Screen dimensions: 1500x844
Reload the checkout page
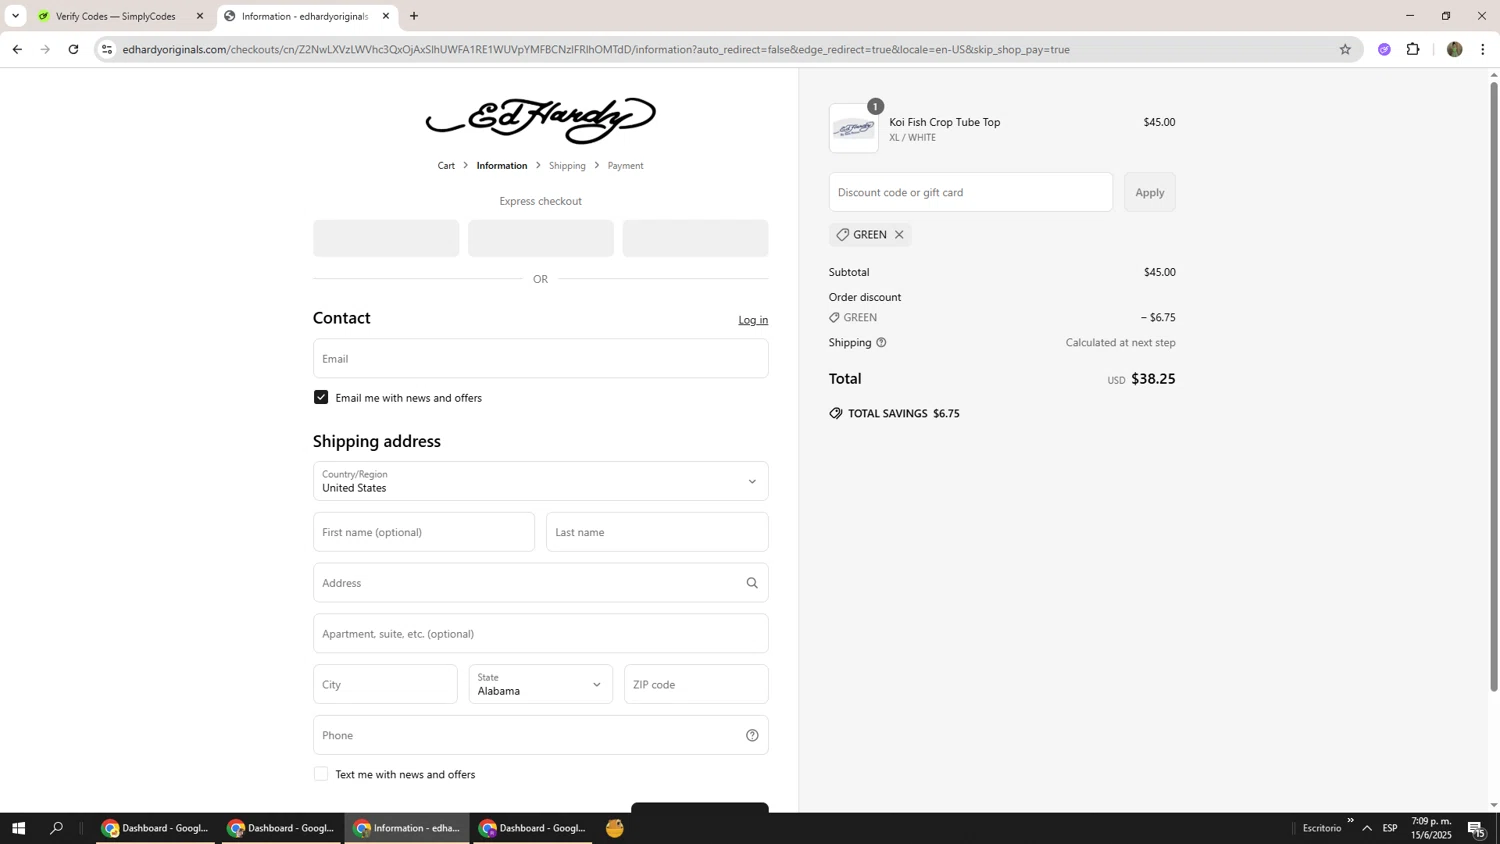coord(73,49)
